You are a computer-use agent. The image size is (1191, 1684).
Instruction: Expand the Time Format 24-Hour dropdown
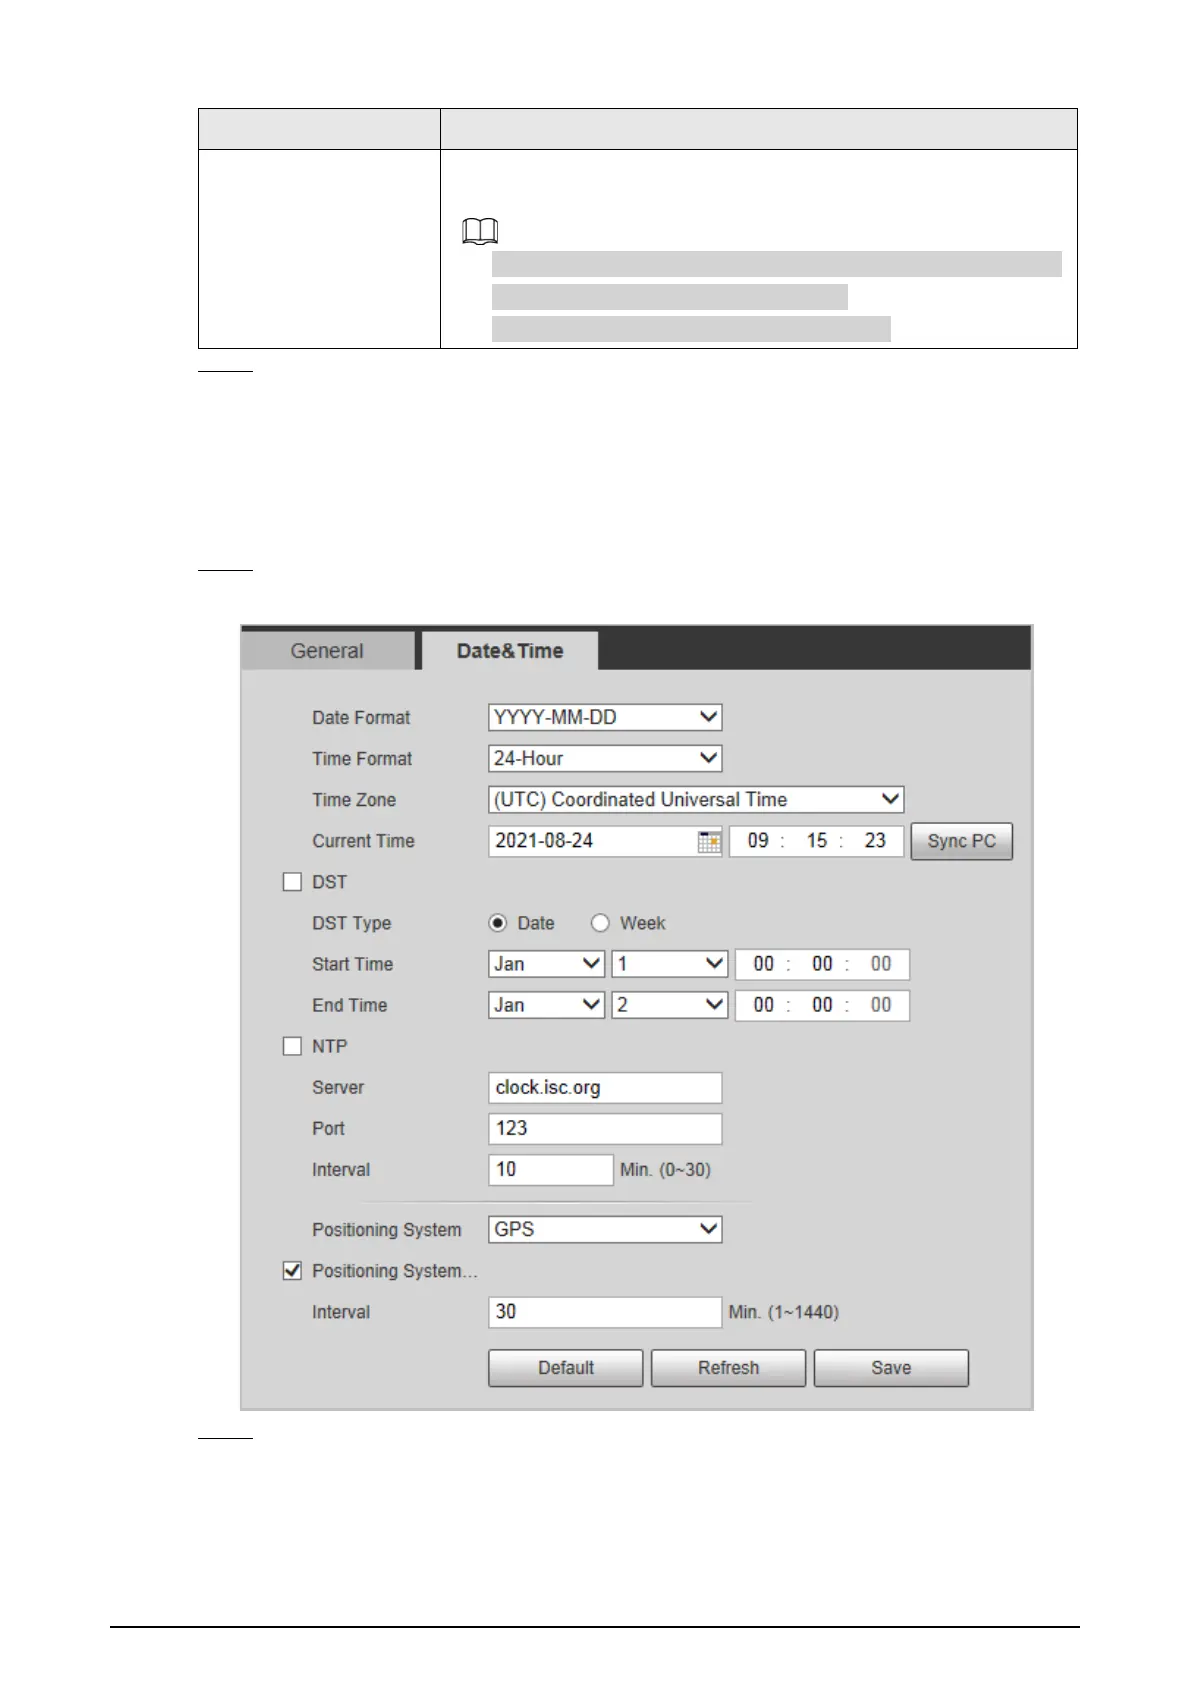pyautogui.click(x=605, y=758)
